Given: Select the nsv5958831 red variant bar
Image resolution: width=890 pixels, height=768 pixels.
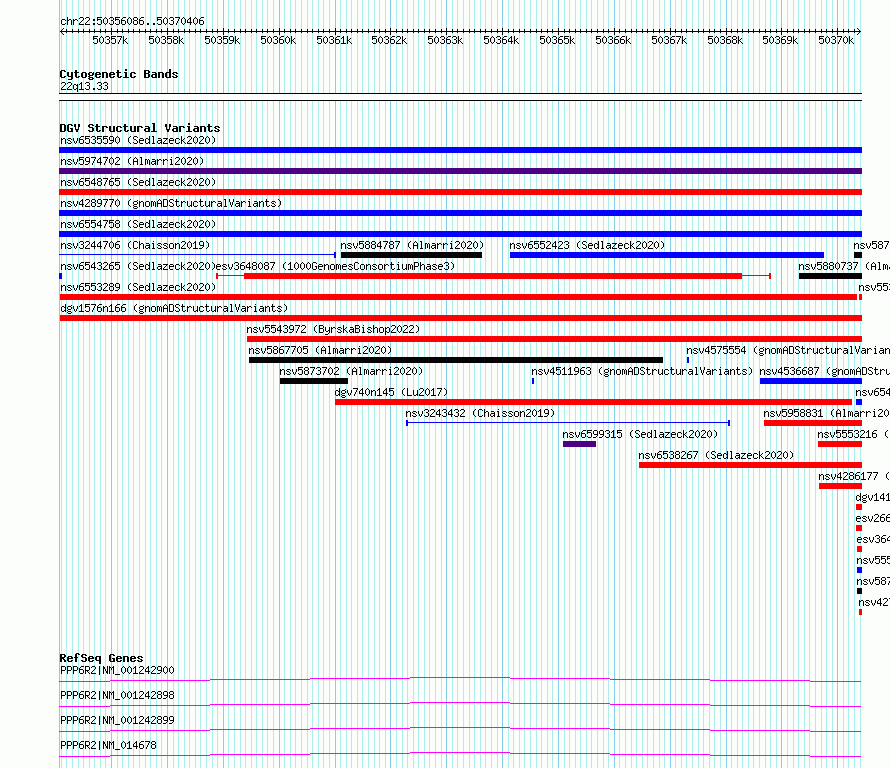Looking at the screenshot, I should [813, 423].
